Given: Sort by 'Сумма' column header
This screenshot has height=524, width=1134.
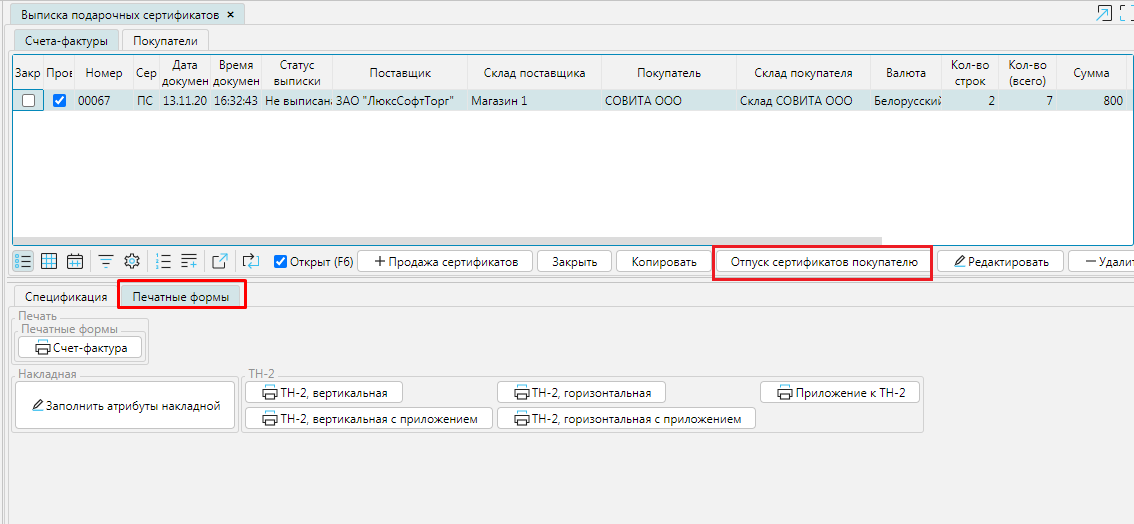Looking at the screenshot, I should click(1091, 73).
